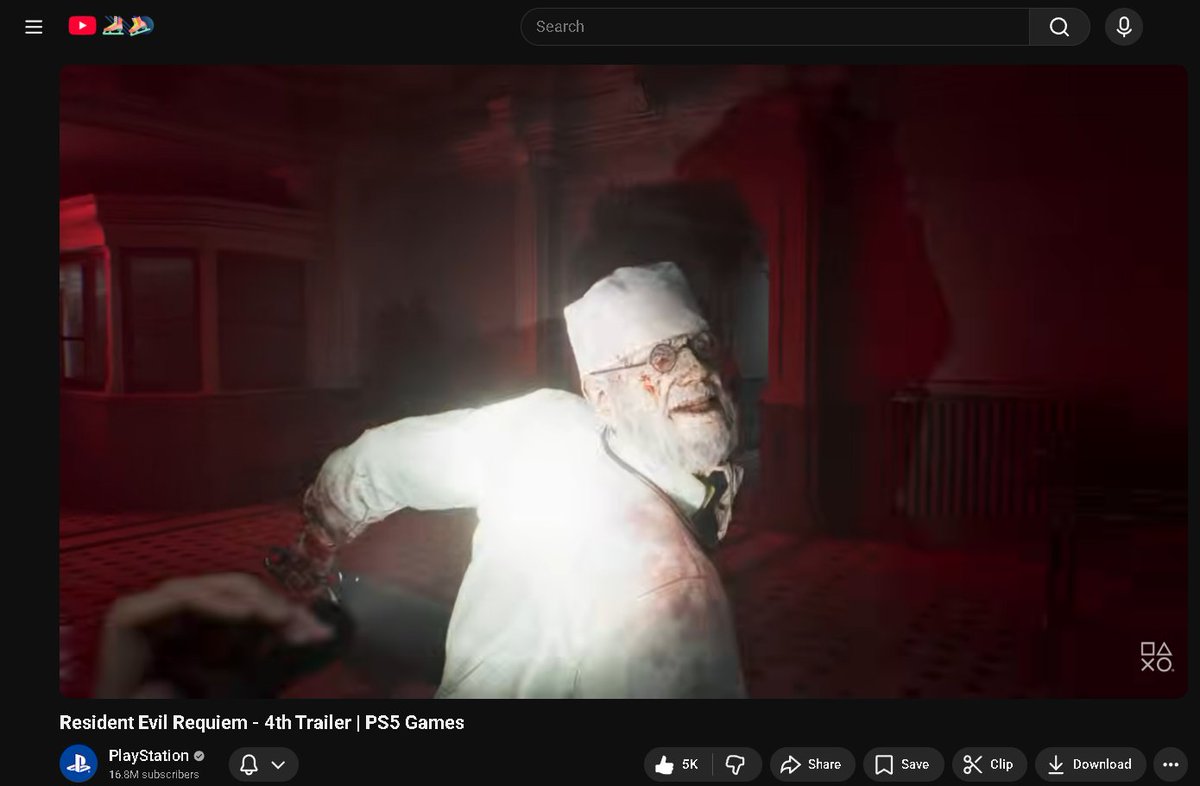Download the video
The width and height of the screenshot is (1200, 786).
1090,765
